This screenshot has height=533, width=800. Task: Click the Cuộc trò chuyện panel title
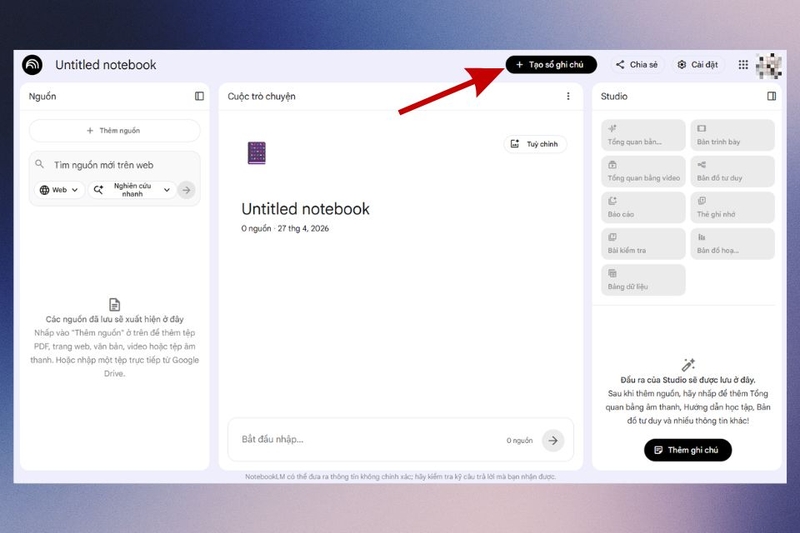click(261, 96)
